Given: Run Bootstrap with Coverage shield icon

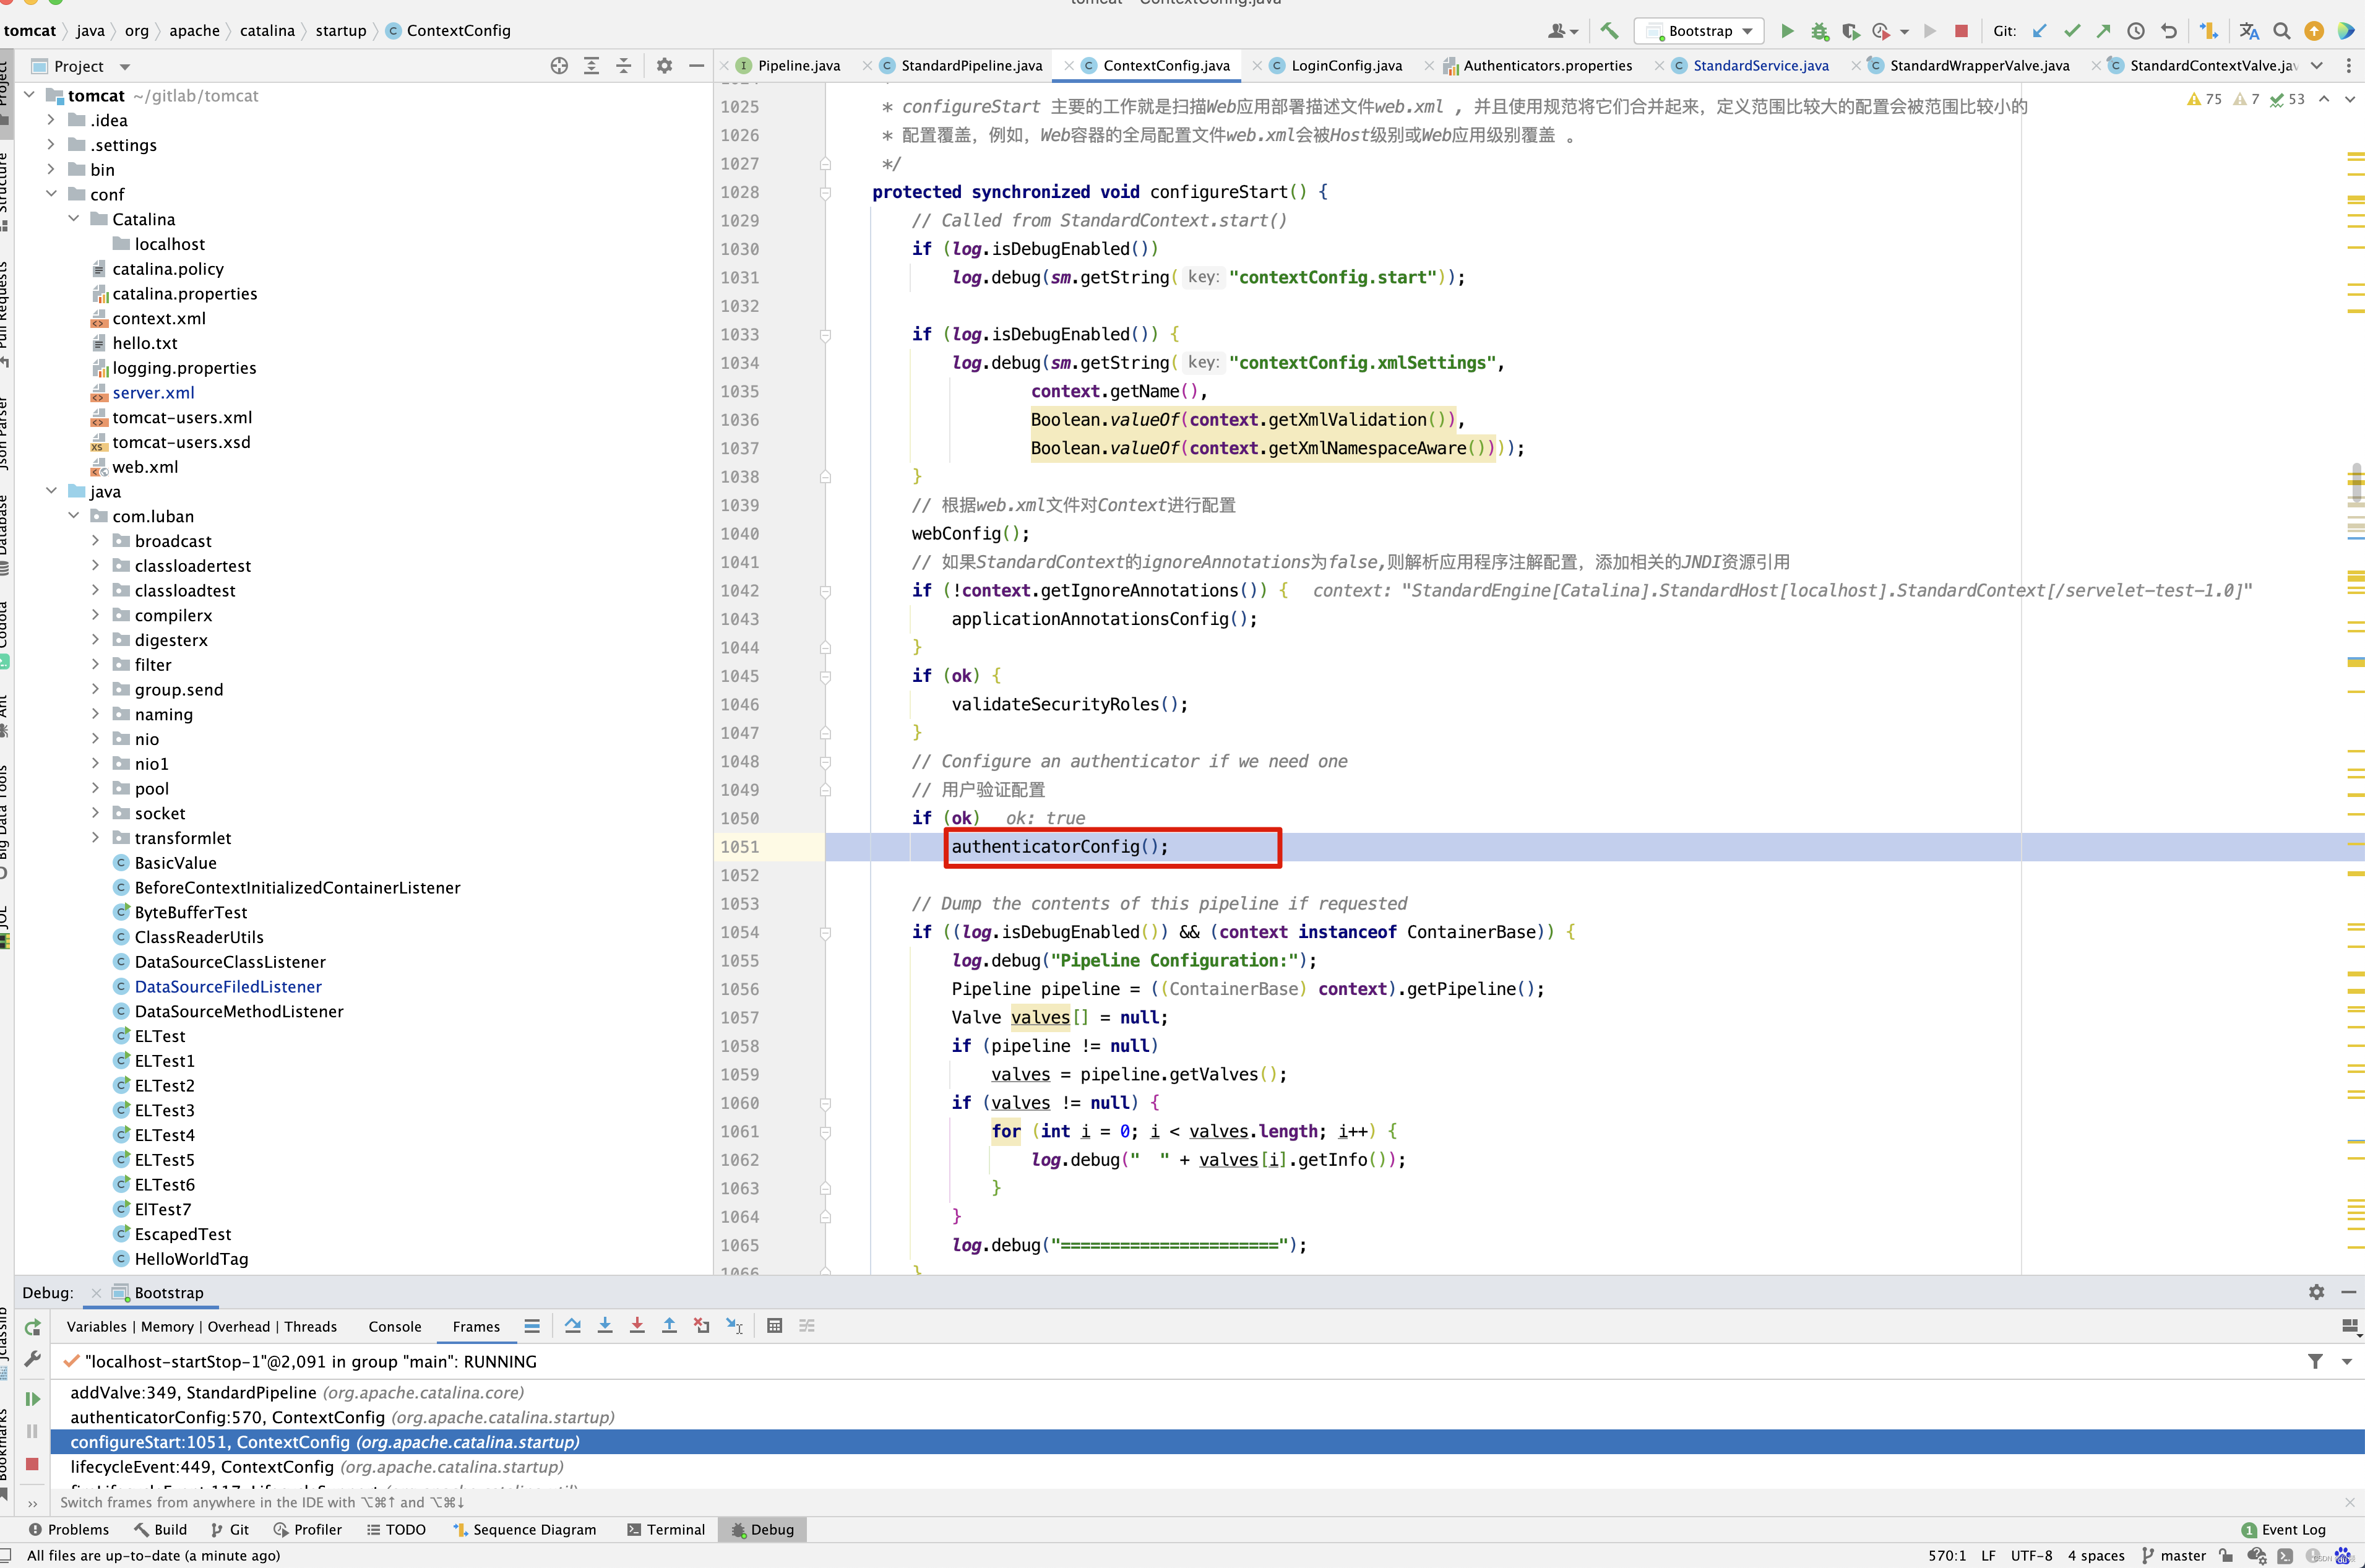Looking at the screenshot, I should [x=1851, y=31].
